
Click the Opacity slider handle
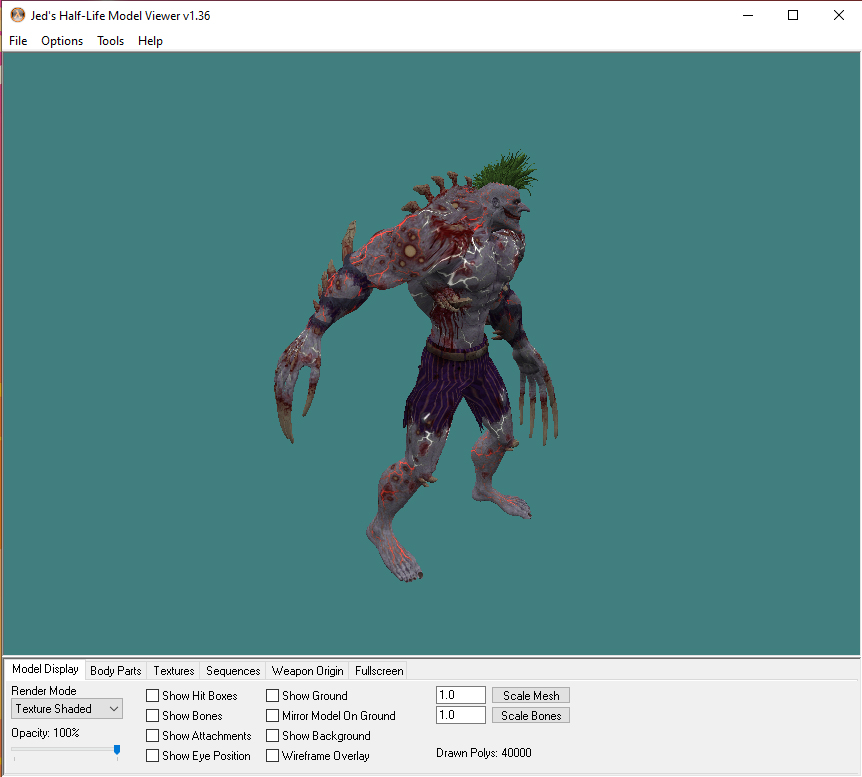(117, 750)
